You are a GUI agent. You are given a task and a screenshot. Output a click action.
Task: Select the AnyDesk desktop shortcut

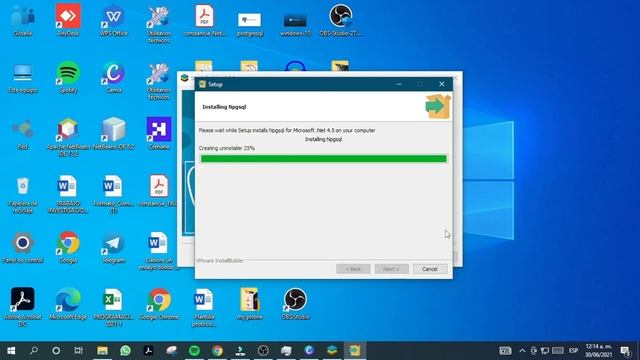tap(68, 20)
